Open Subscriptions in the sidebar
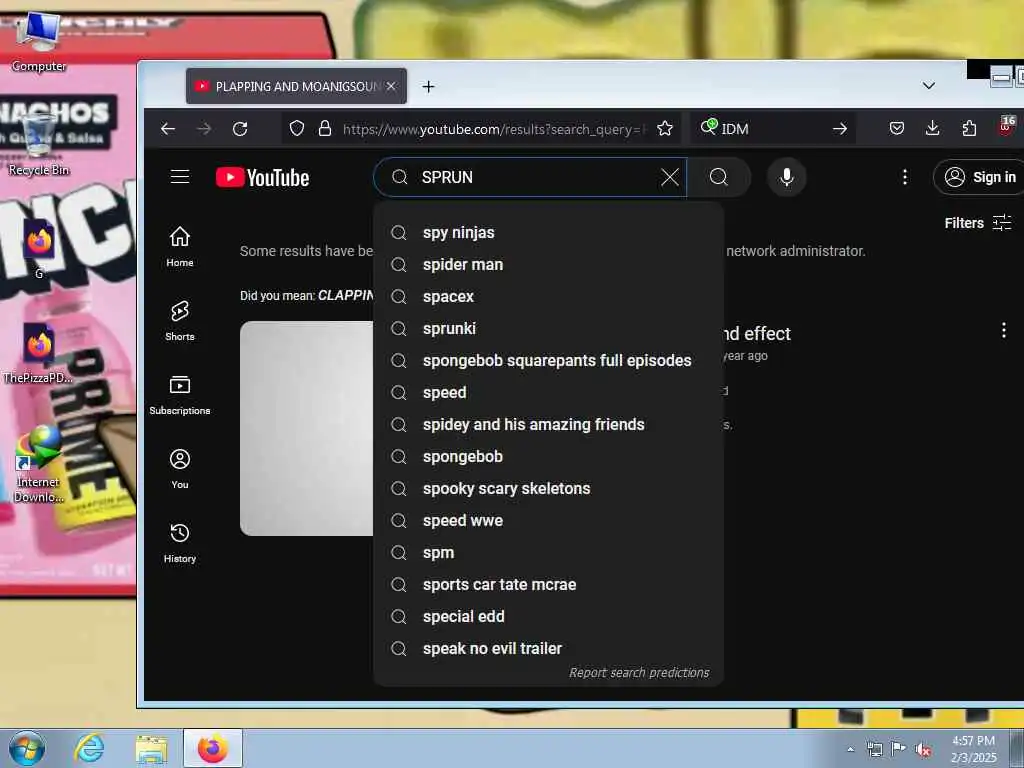 pos(180,395)
